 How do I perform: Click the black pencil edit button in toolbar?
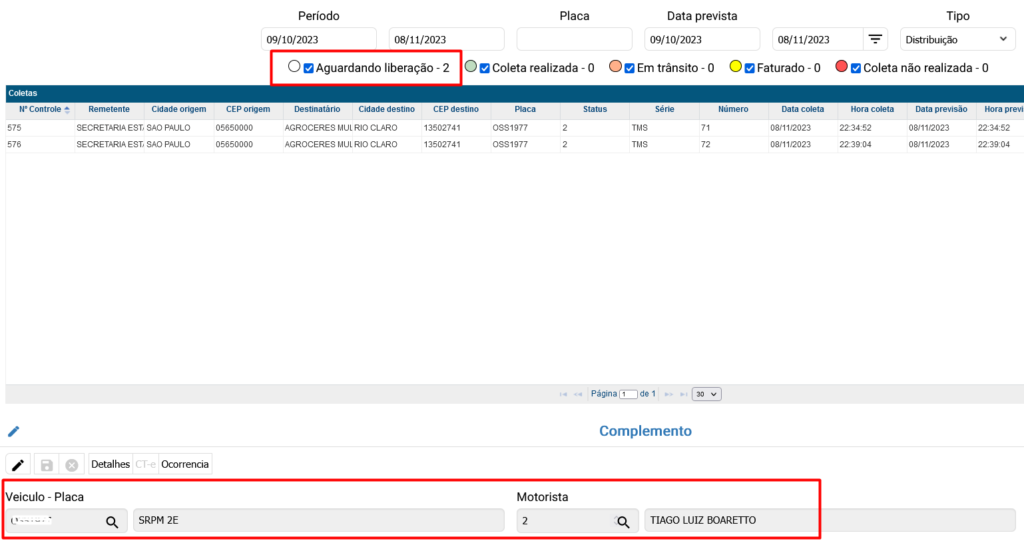coord(18,465)
